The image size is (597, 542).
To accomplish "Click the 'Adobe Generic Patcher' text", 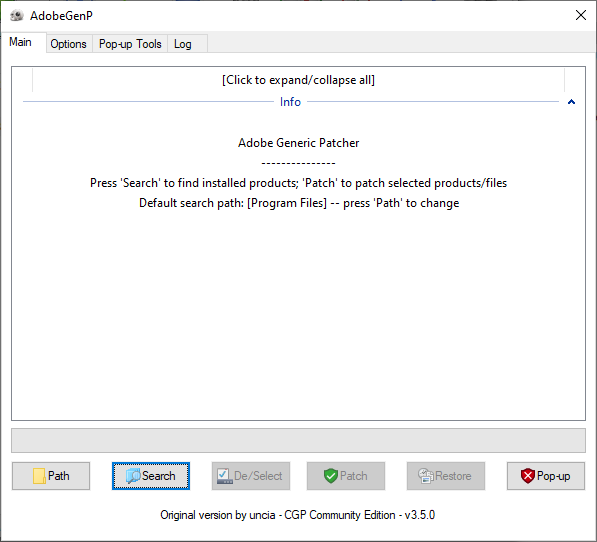I will 298,143.
